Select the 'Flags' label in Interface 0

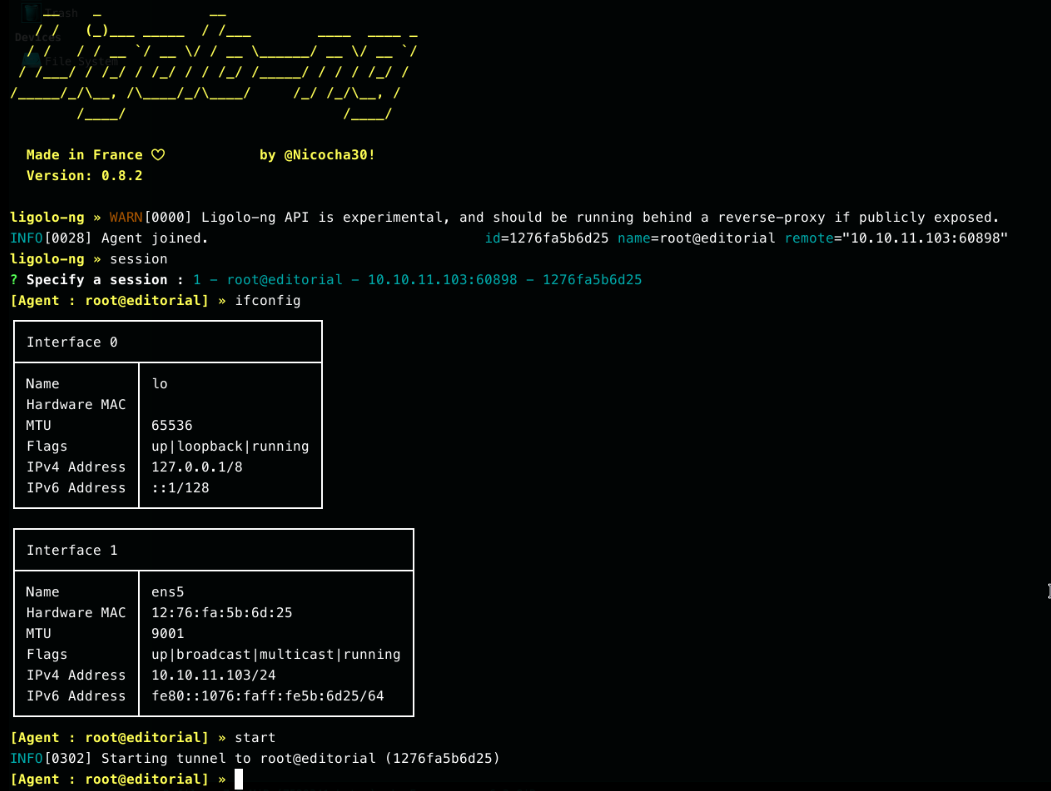click(47, 446)
